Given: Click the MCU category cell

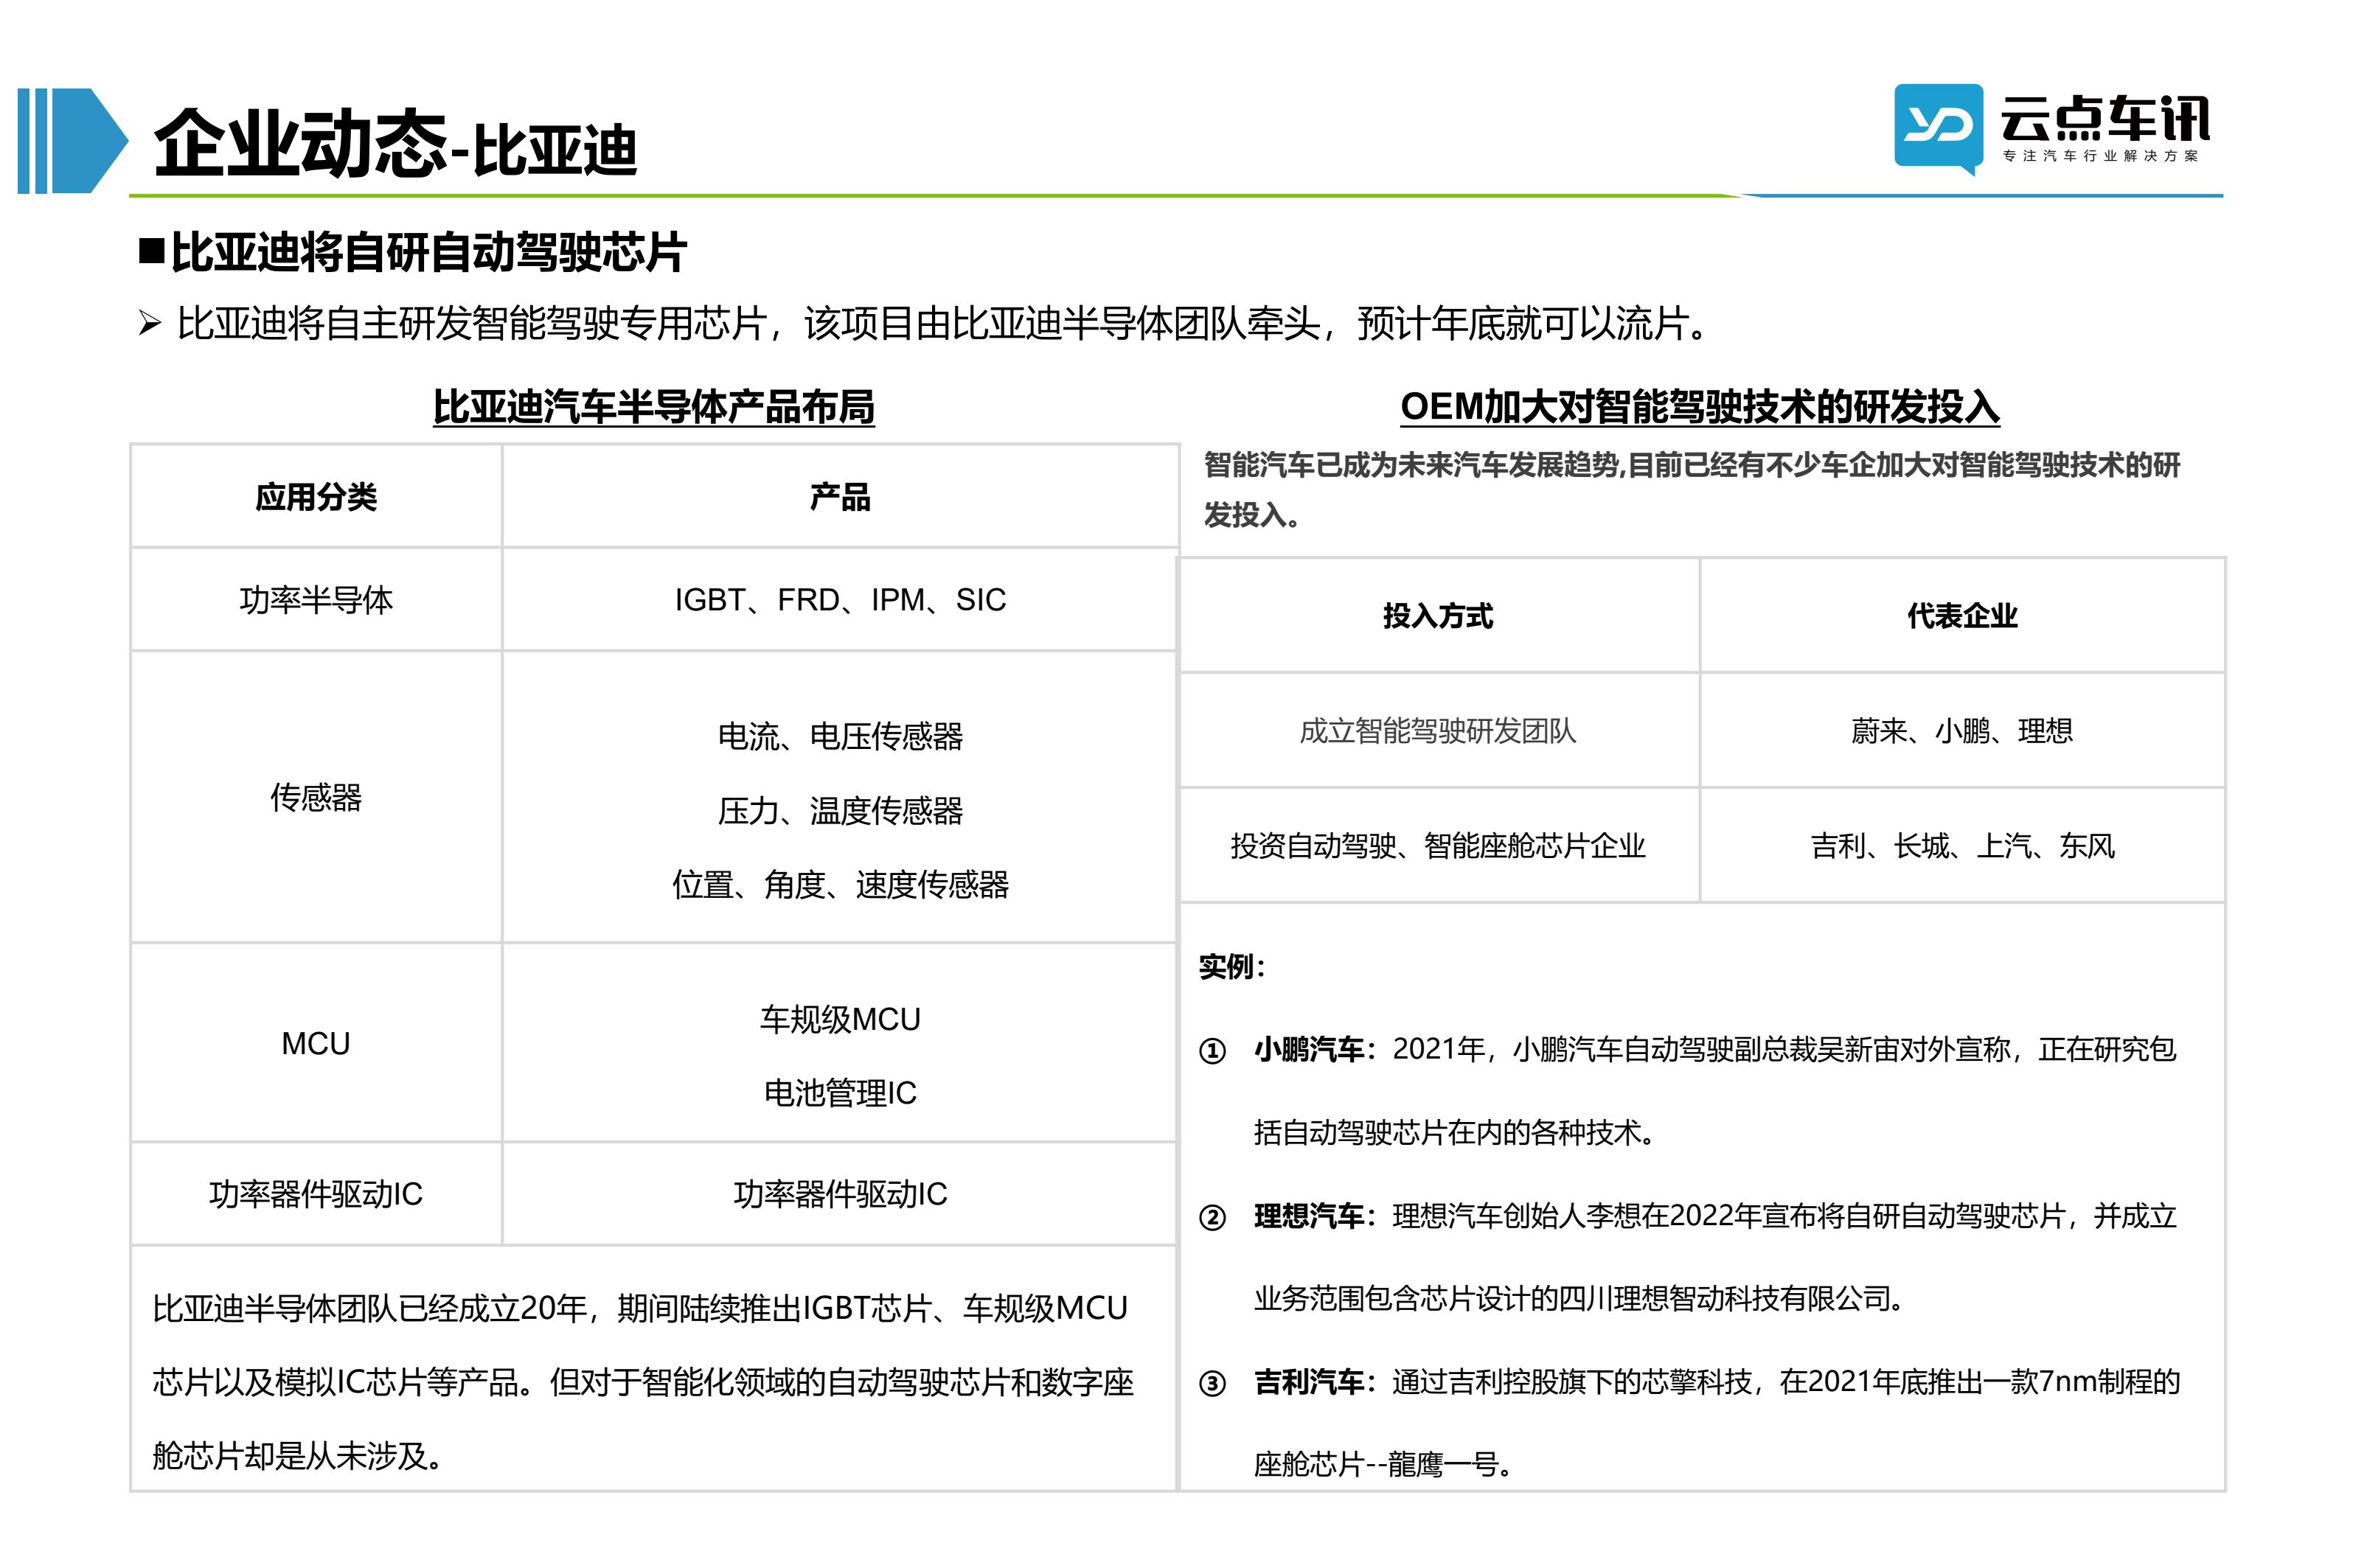Looking at the screenshot, I should tap(316, 1043).
